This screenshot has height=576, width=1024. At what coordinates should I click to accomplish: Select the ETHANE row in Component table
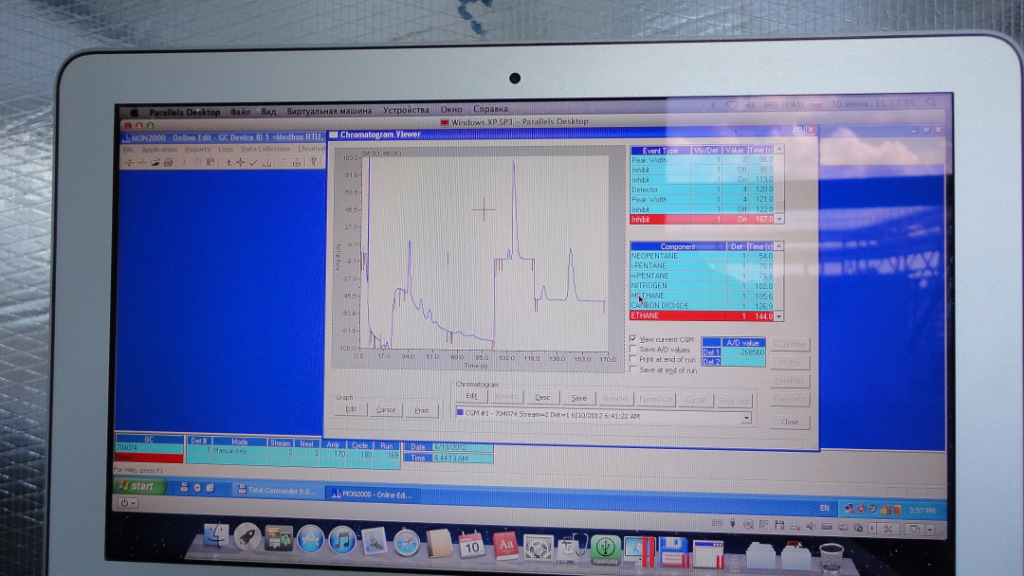pyautogui.click(x=701, y=315)
